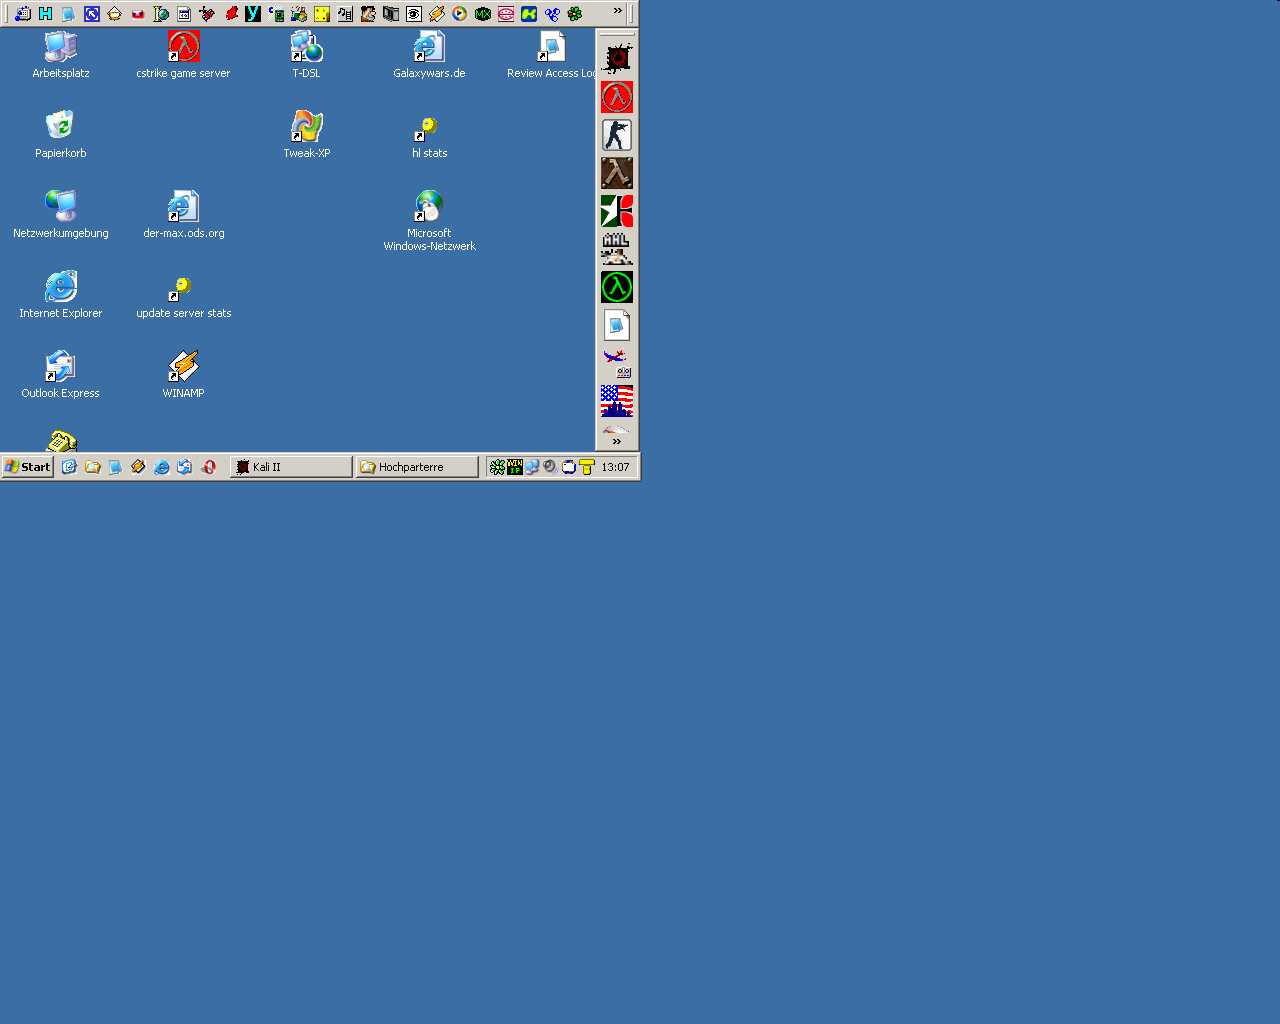Image resolution: width=1280 pixels, height=1024 pixels.
Task: Click the WinIP icon in the system tray
Action: 513,466
